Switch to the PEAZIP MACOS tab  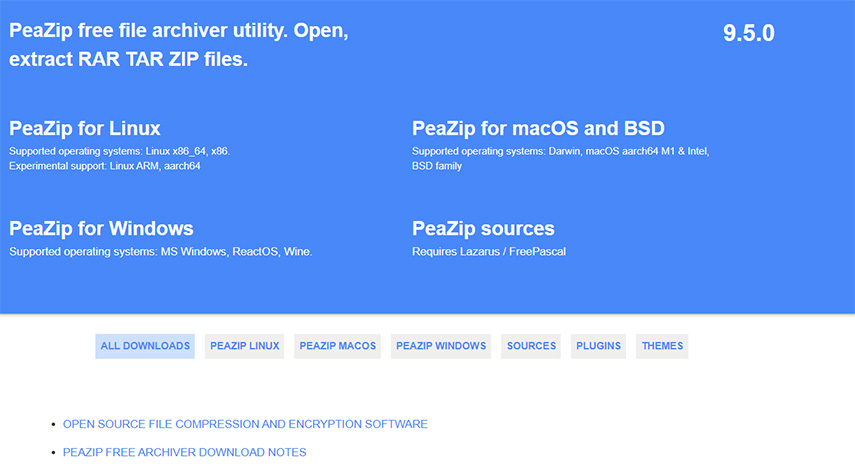[338, 346]
